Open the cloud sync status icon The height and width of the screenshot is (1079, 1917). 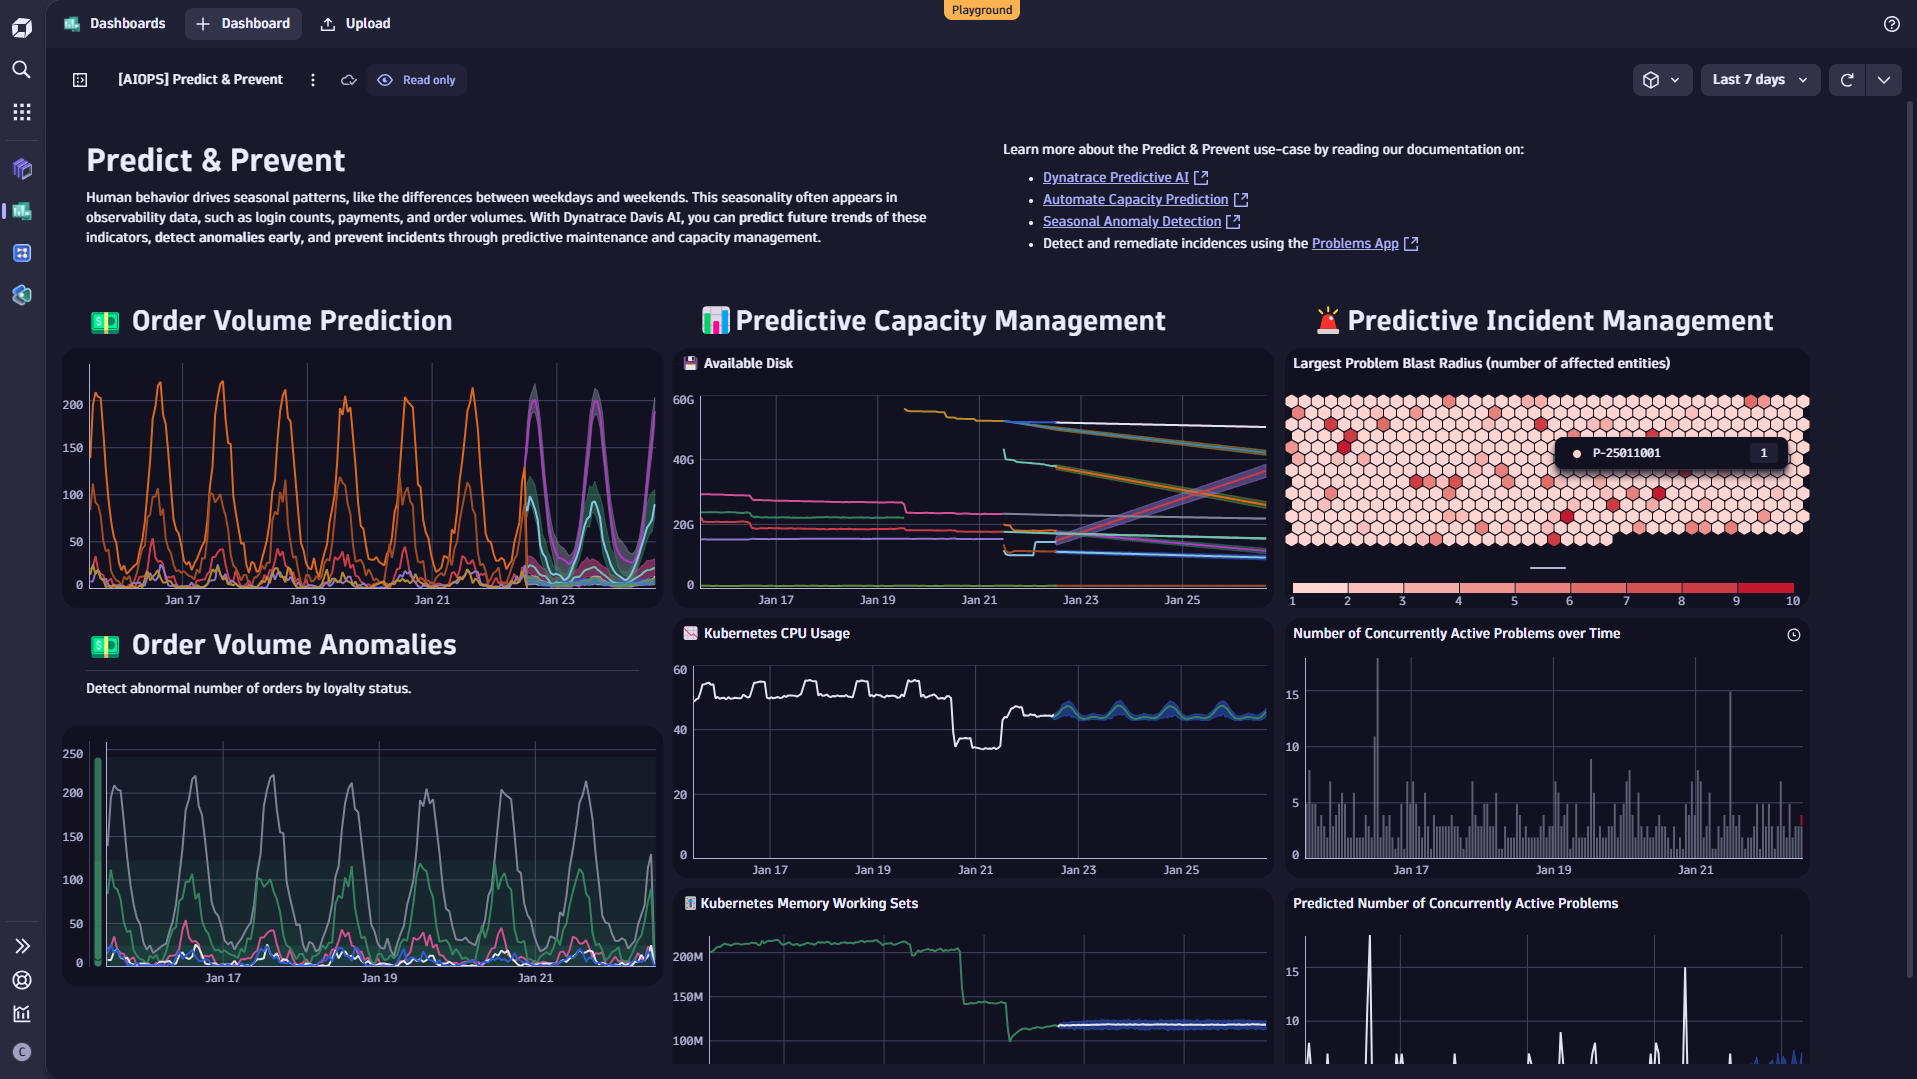click(x=348, y=80)
